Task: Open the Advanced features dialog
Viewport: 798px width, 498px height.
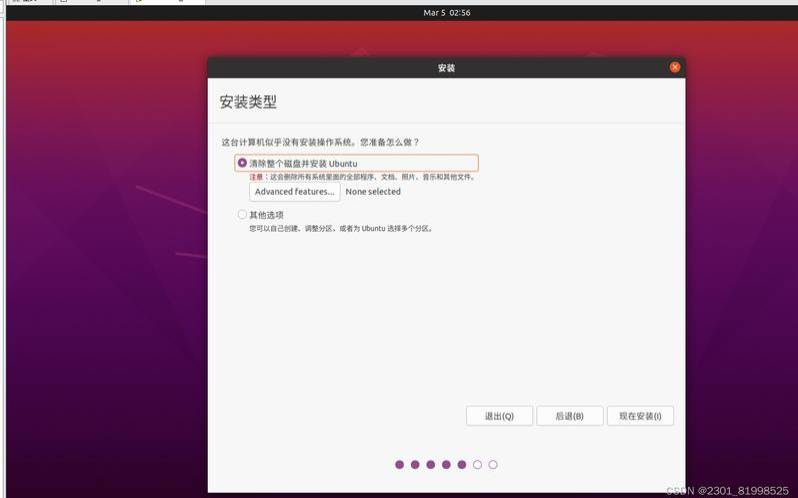Action: 295,192
